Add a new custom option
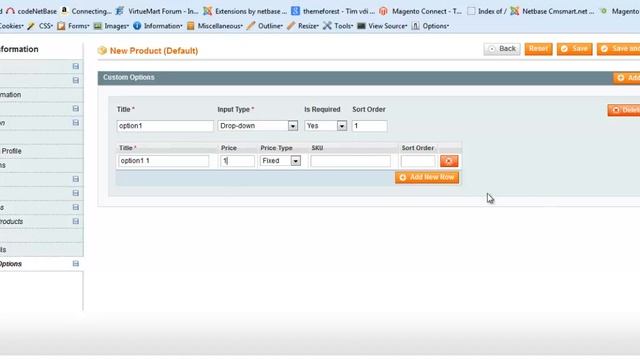The height and width of the screenshot is (360, 640). click(627, 78)
